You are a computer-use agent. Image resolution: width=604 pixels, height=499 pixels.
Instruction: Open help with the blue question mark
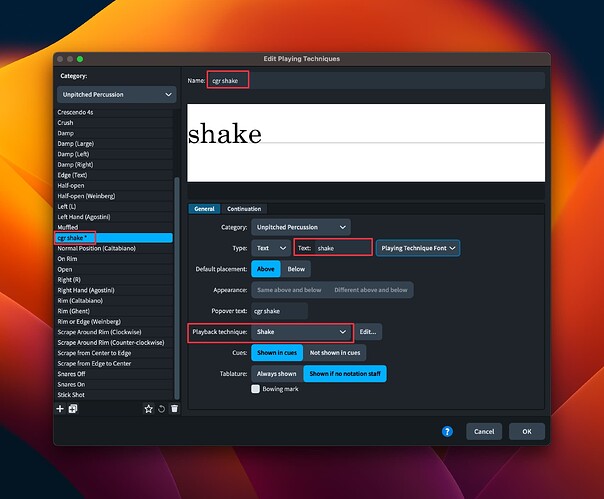pos(447,432)
